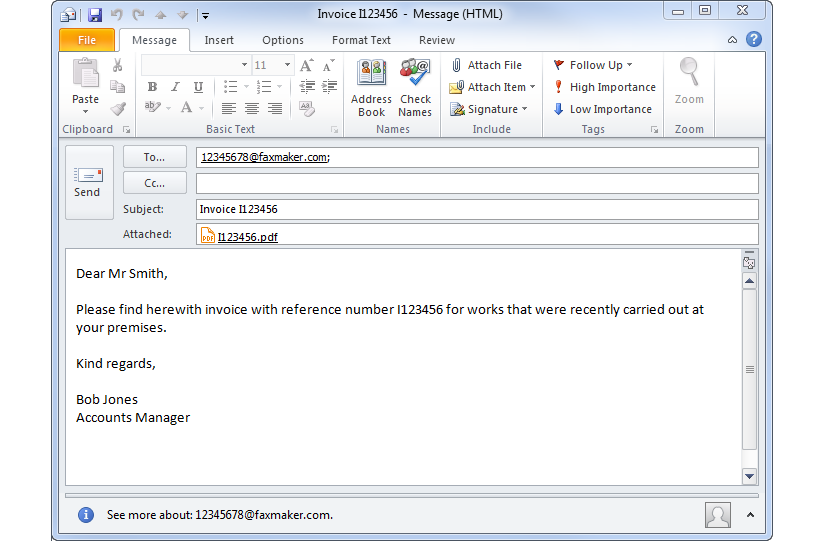This screenshot has height=541, width=825.
Task: Center the paragraph text
Action: click(x=251, y=108)
